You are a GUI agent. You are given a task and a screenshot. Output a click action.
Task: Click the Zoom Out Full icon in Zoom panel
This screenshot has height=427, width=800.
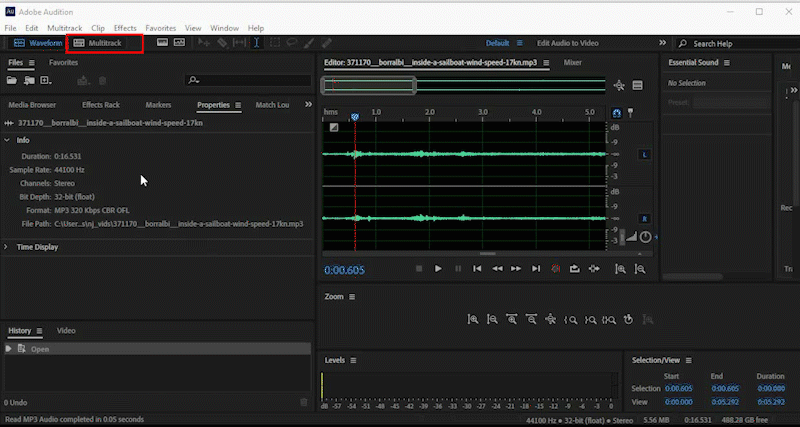coord(550,320)
